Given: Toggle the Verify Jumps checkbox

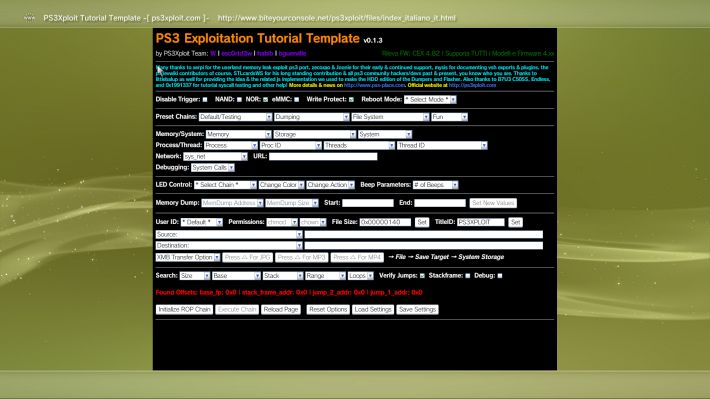Looking at the screenshot, I should 422,276.
